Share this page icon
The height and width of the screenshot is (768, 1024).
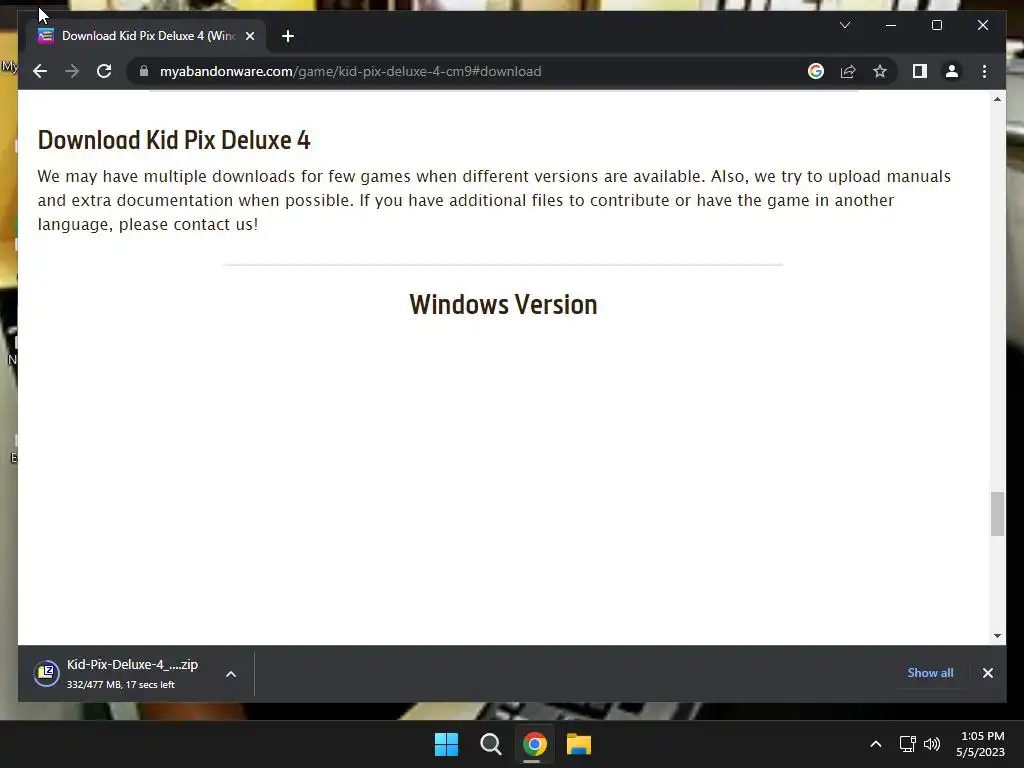point(848,71)
